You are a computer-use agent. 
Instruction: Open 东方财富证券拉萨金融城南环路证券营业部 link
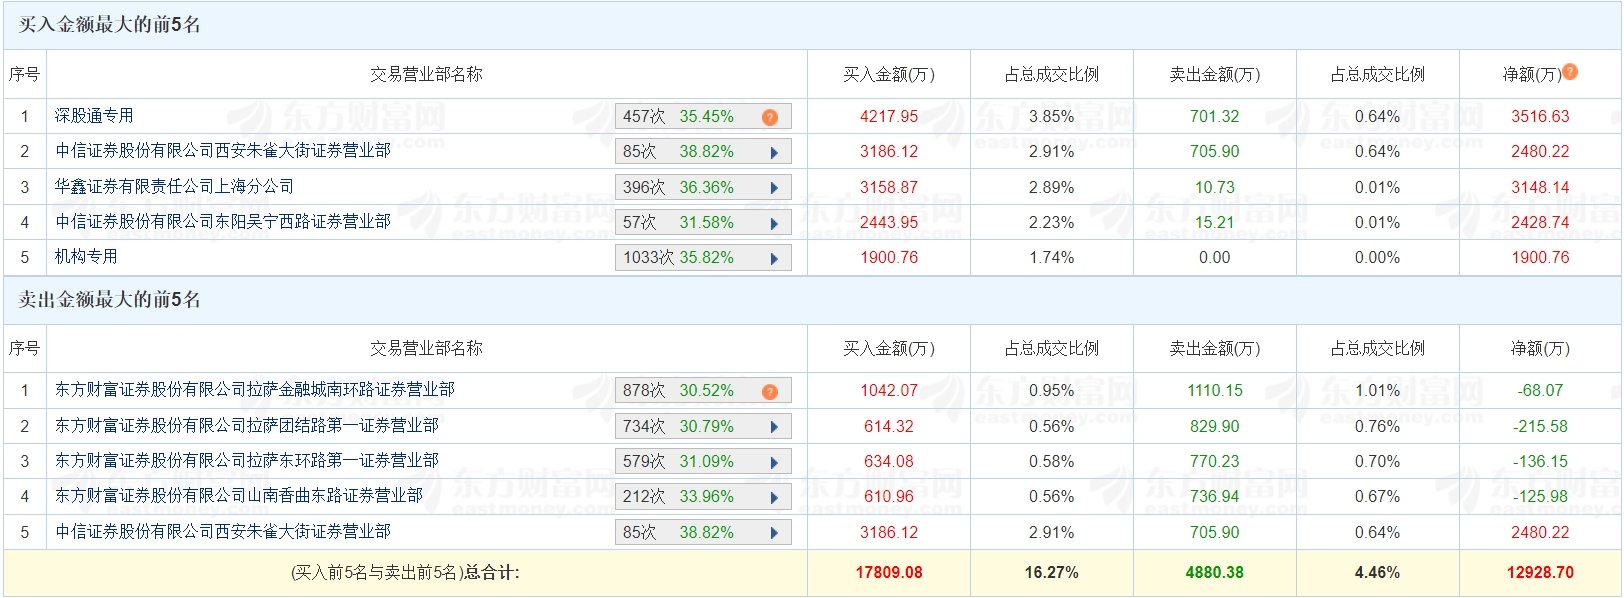tap(255, 390)
